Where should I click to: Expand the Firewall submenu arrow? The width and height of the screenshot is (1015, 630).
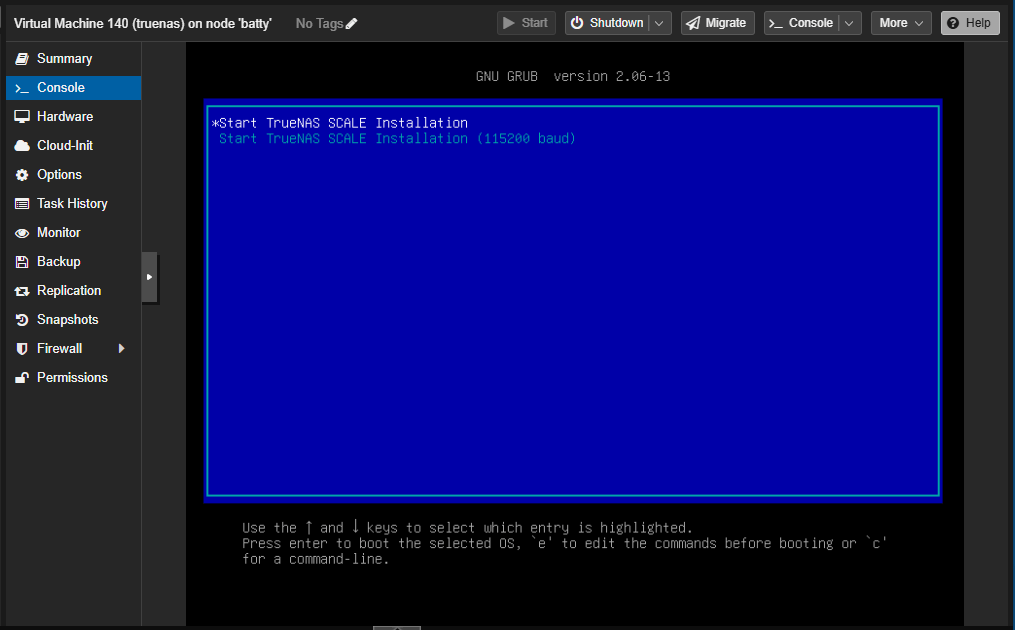tap(122, 349)
